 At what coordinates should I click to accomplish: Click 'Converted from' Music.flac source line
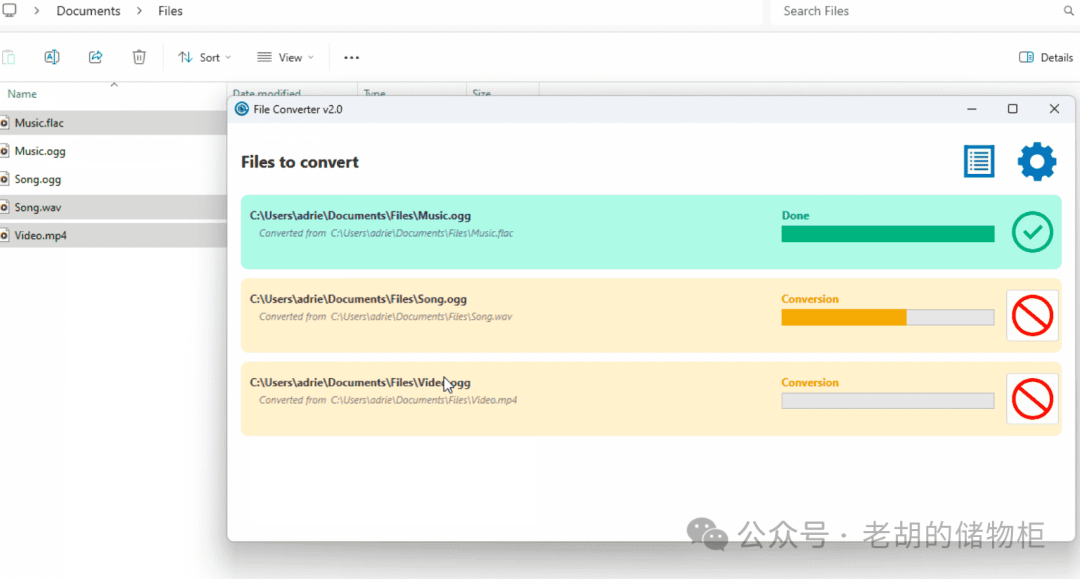[386, 233]
